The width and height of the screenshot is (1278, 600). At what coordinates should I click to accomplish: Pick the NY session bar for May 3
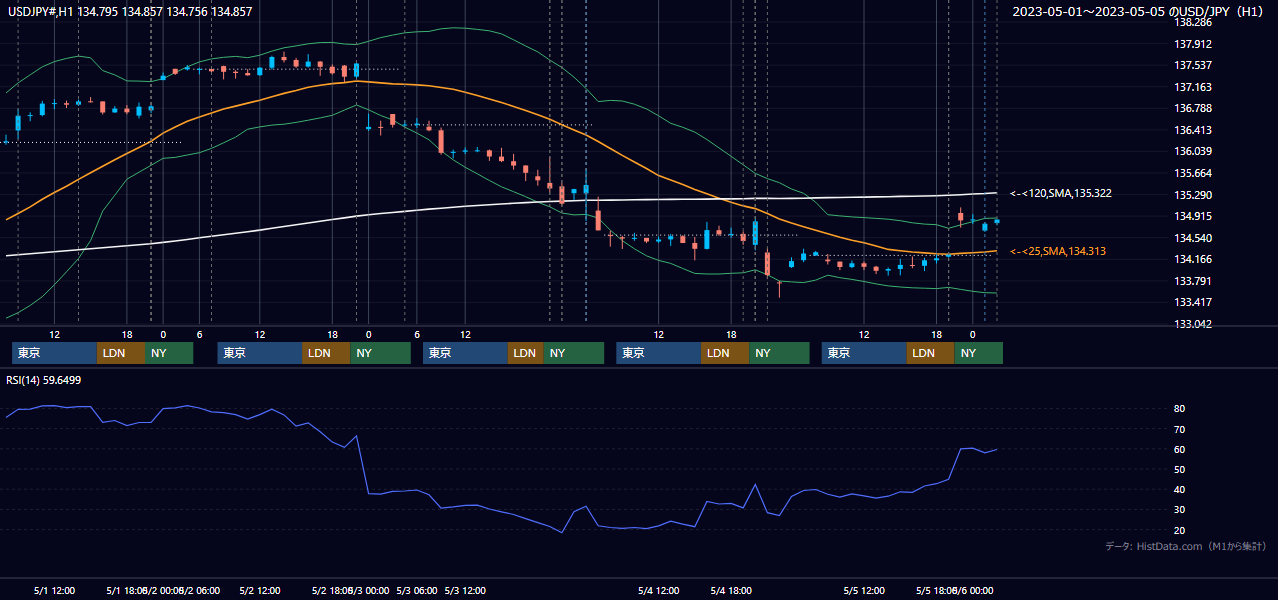[x=574, y=353]
